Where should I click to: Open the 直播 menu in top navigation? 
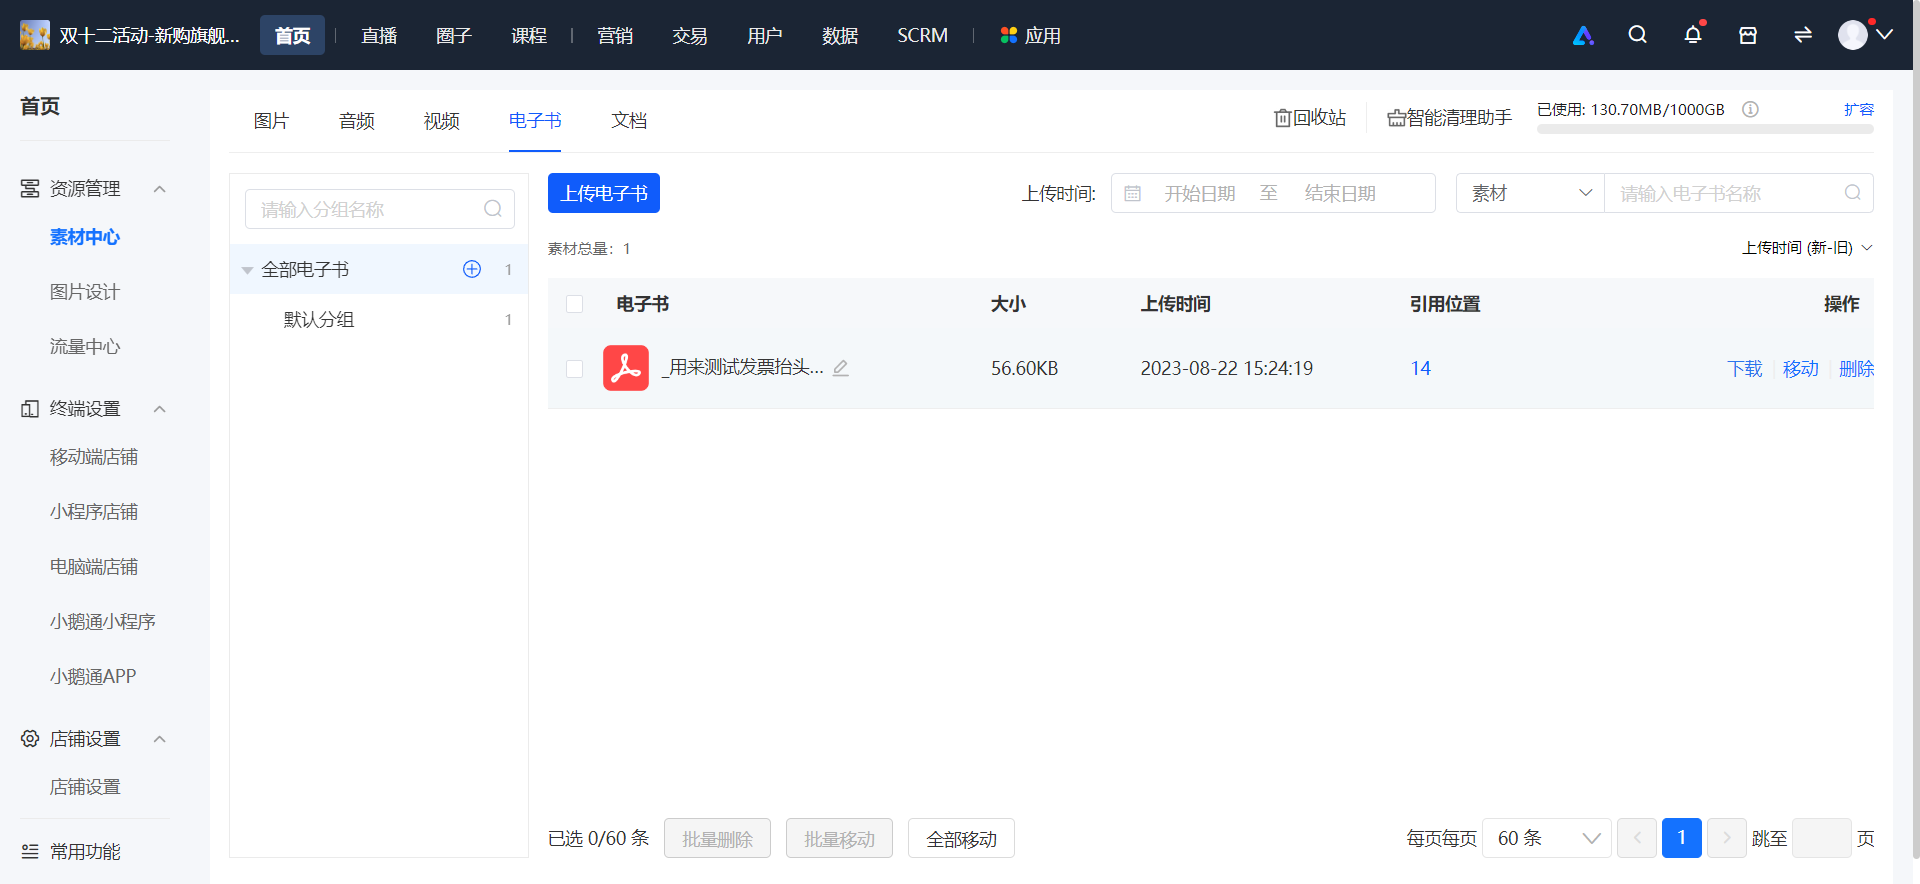click(x=379, y=35)
